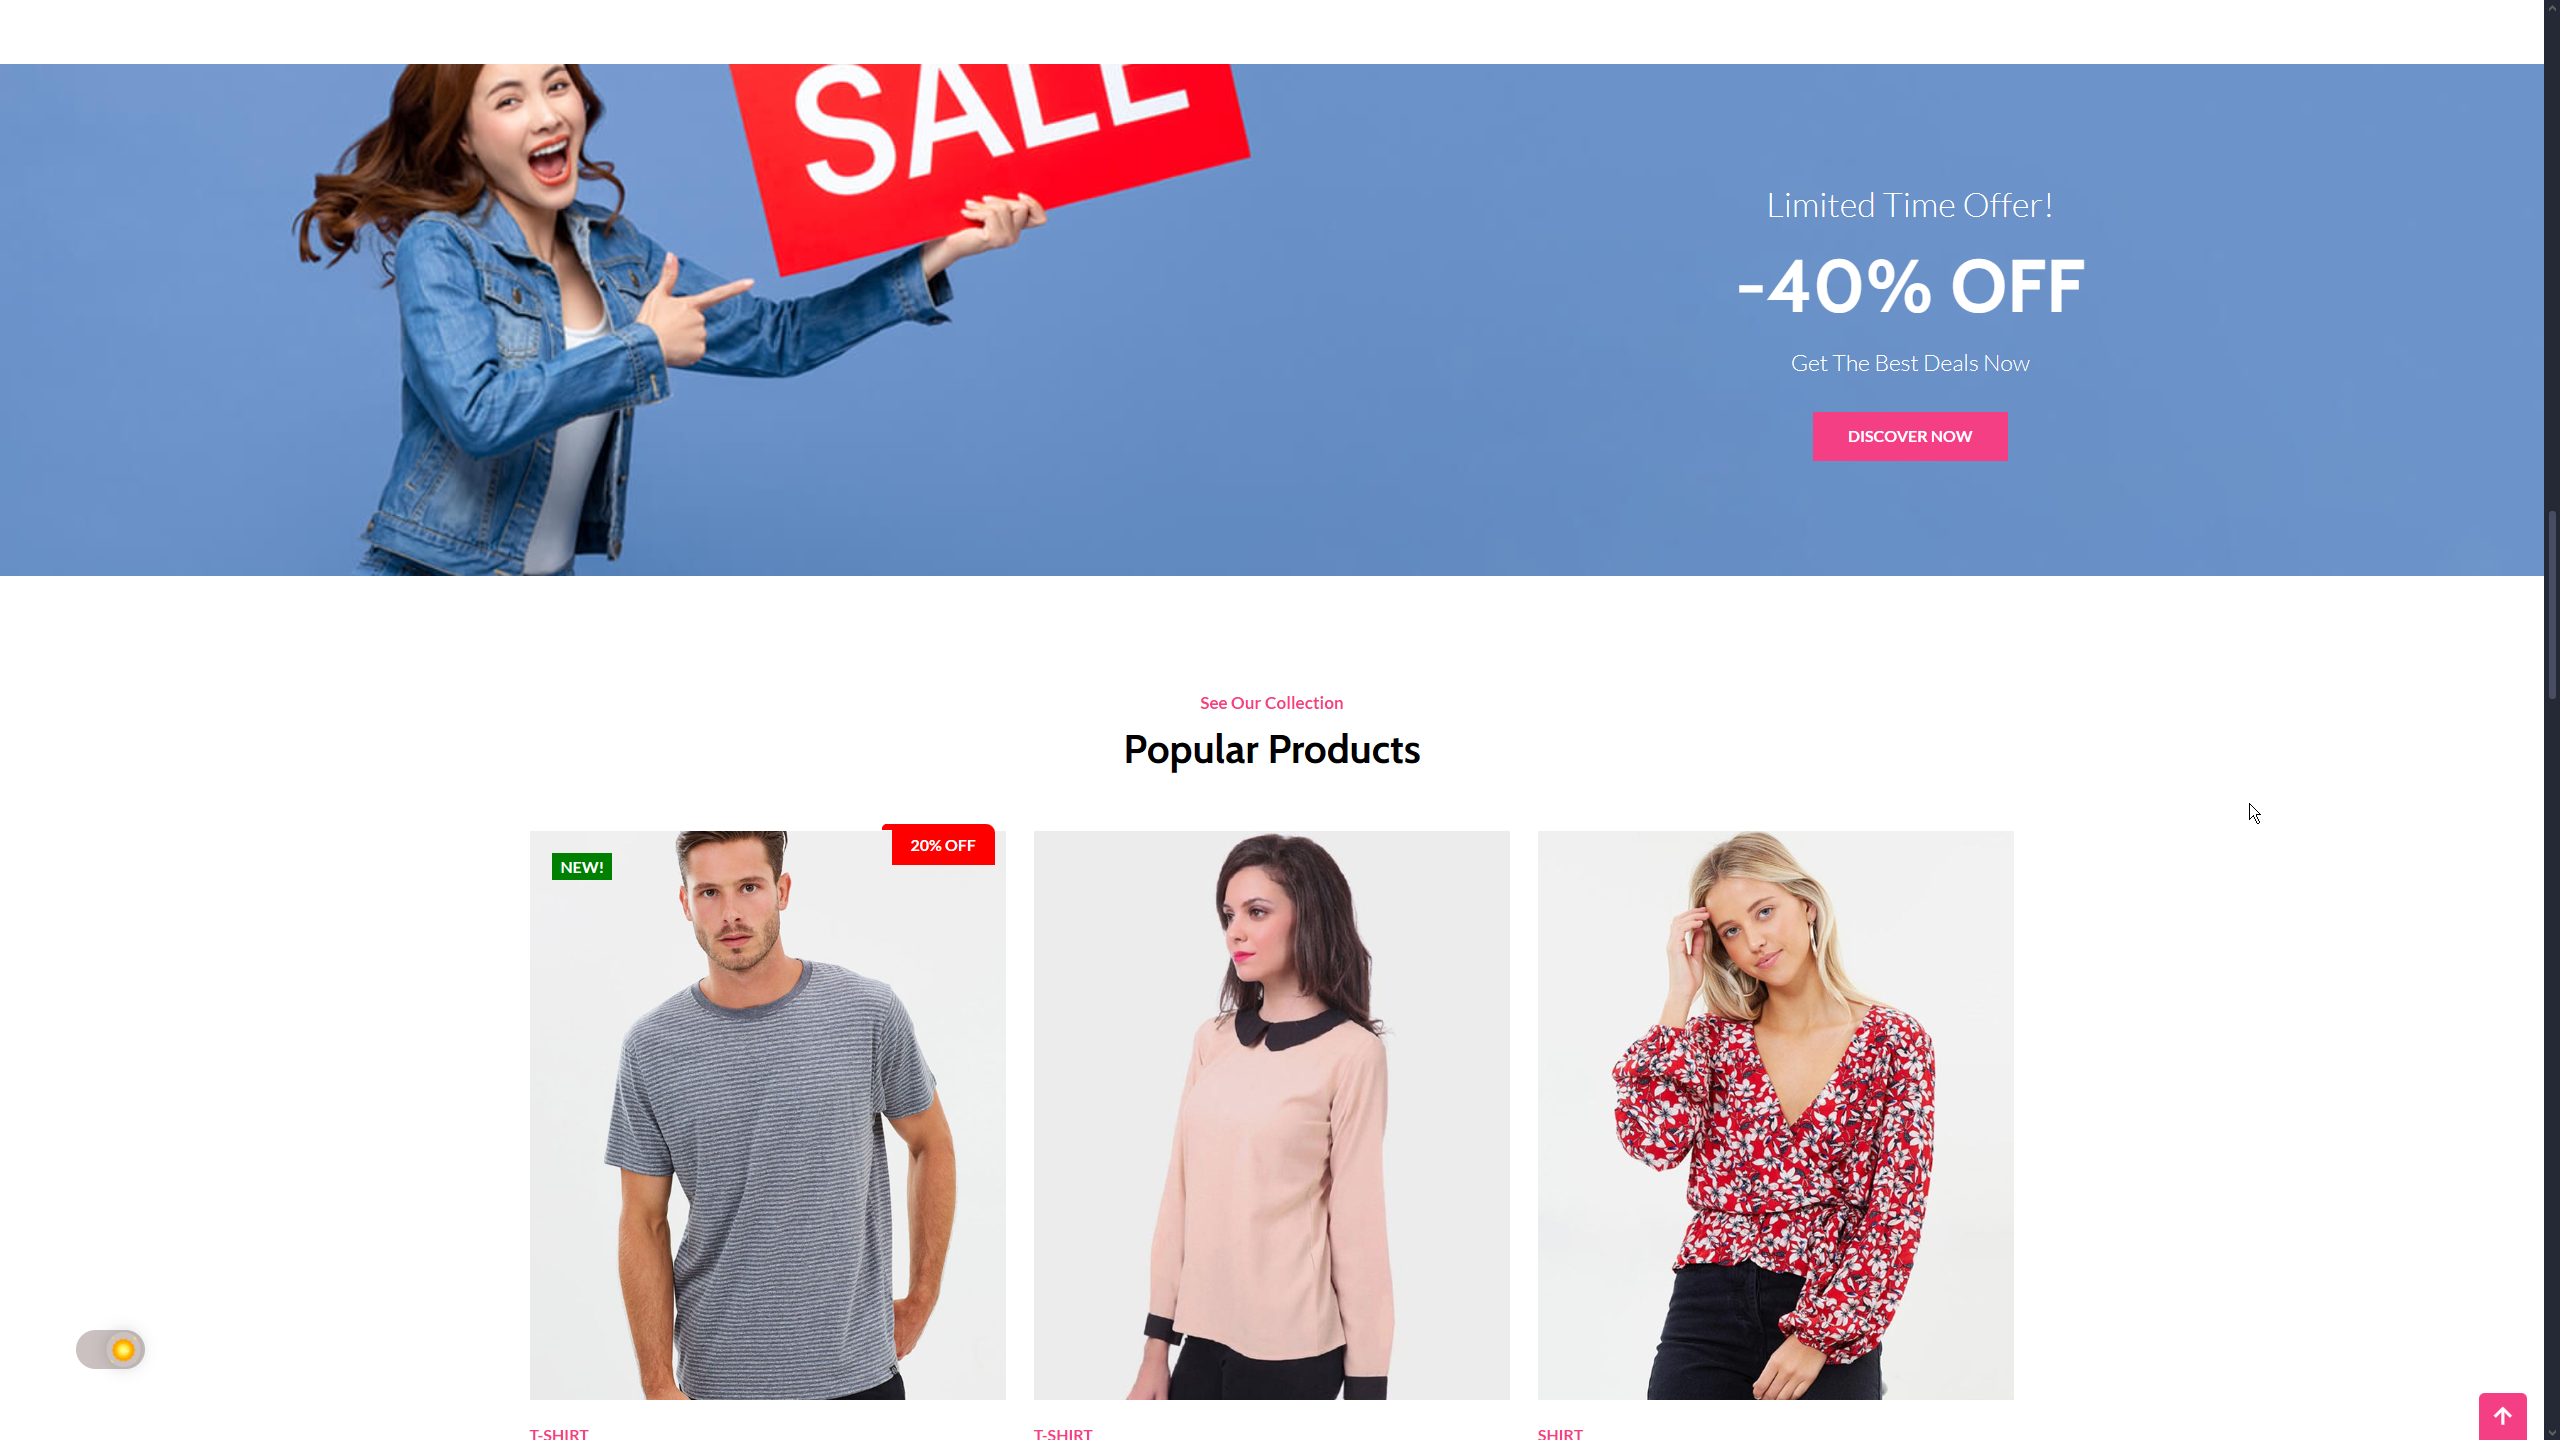
Task: Click the -40% OFF banner text
Action: (x=1910, y=287)
